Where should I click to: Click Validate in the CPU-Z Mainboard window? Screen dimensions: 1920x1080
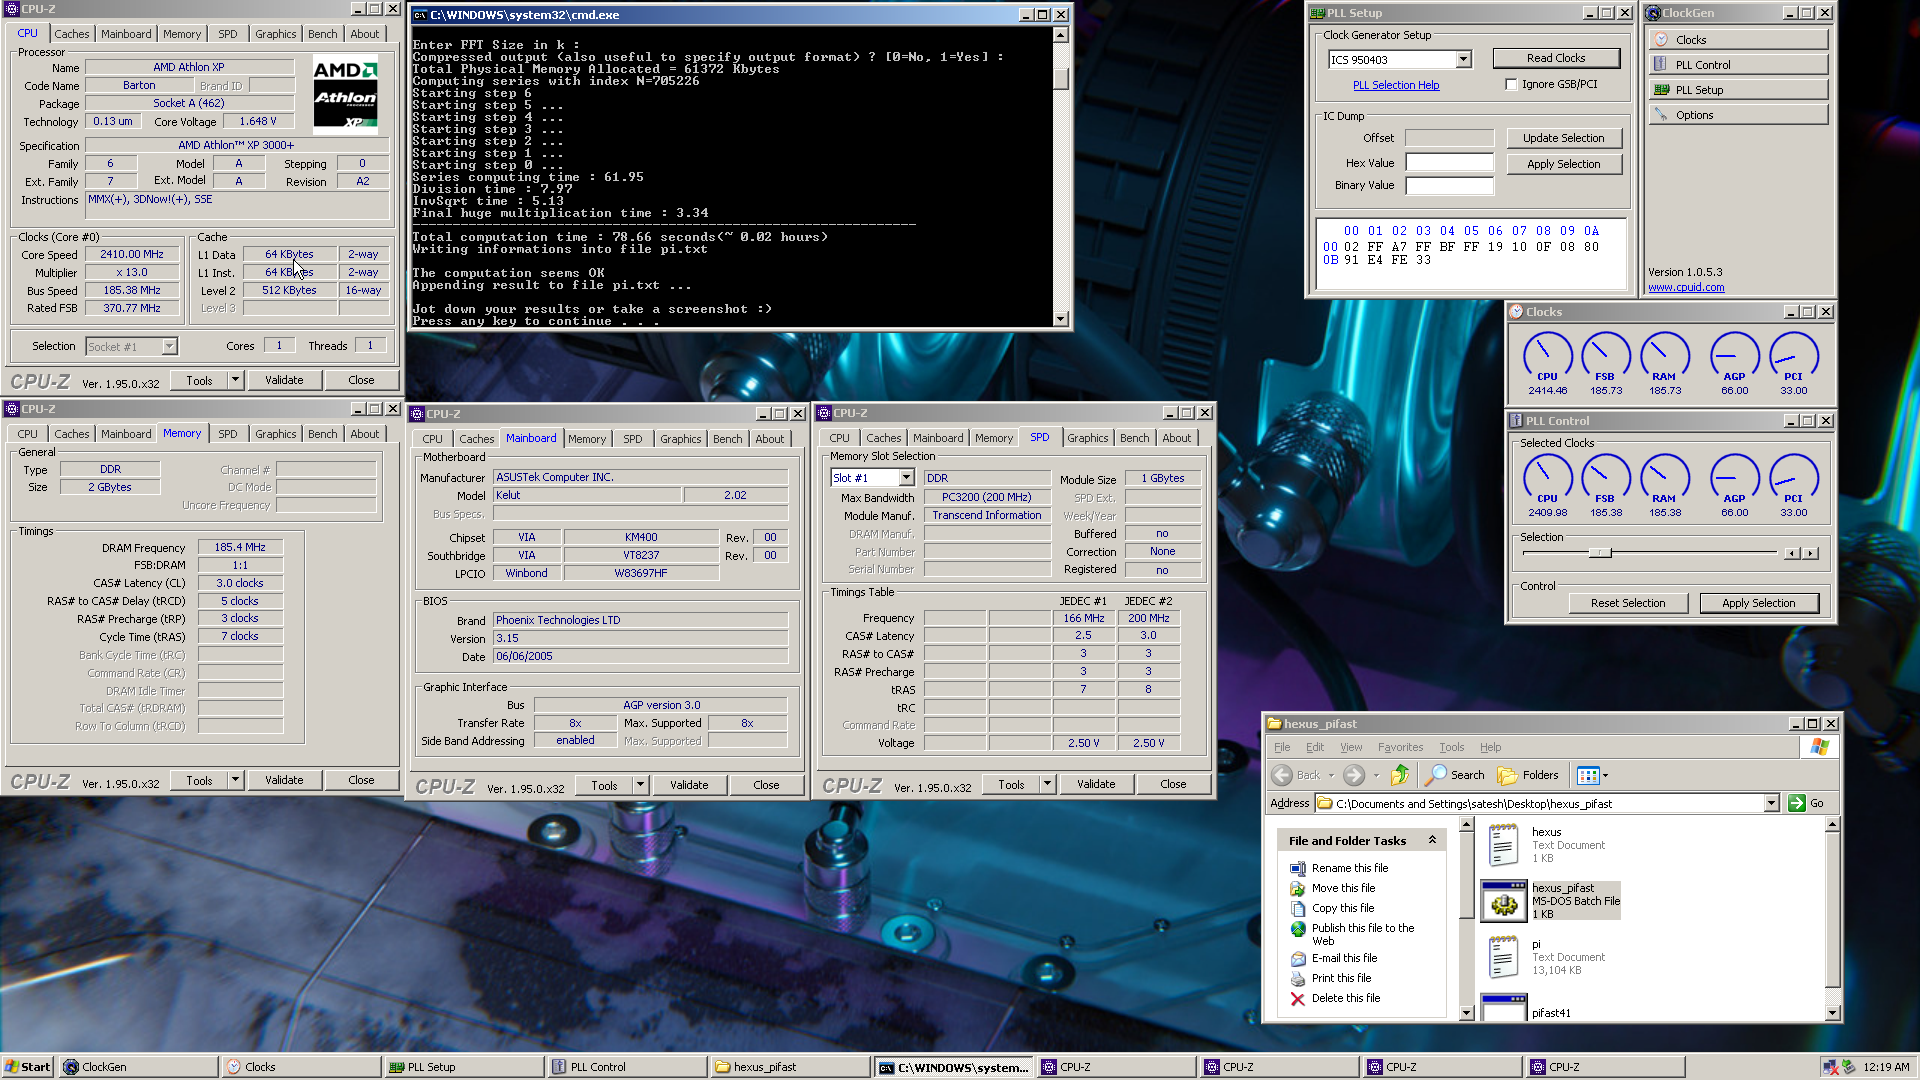[x=689, y=785]
